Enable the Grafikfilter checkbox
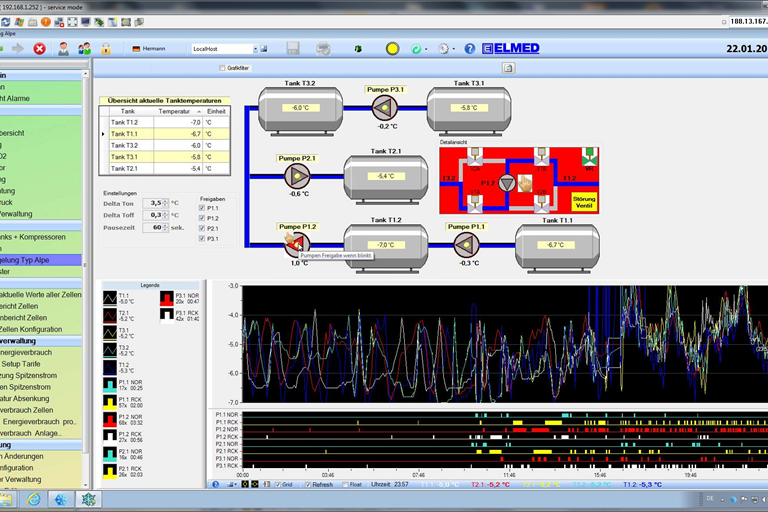Viewport: 768px width, 512px height. click(x=222, y=68)
